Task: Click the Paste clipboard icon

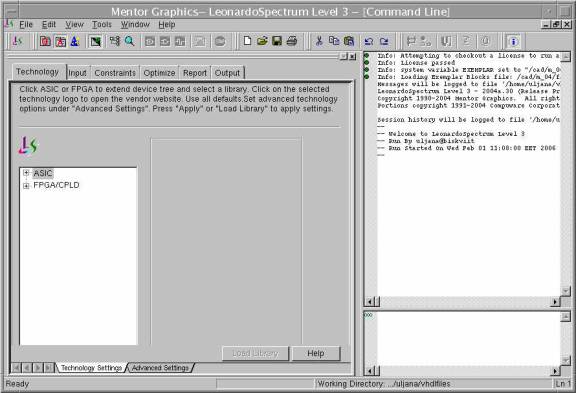Action: pyautogui.click(x=349, y=41)
